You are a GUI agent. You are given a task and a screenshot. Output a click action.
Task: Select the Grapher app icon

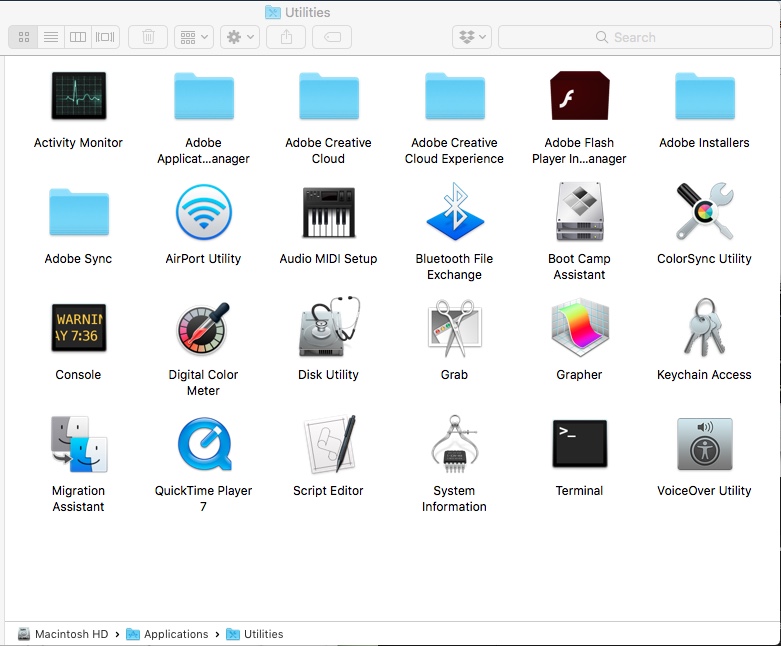(x=580, y=328)
